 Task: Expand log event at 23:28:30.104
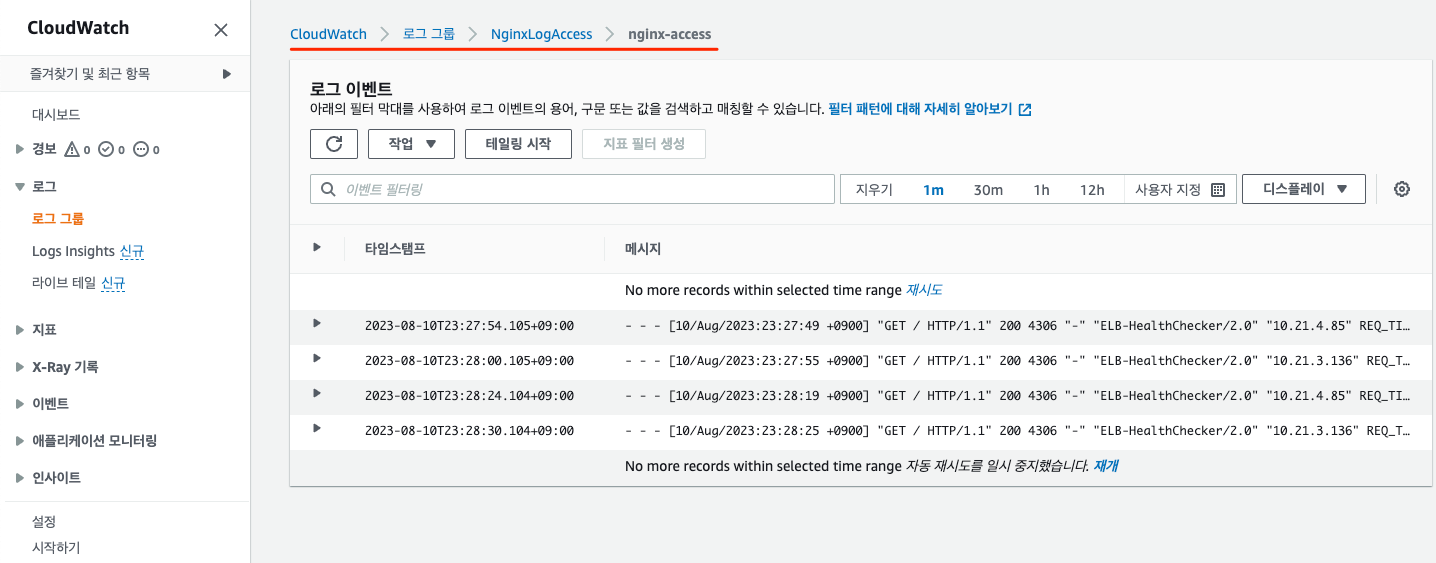pos(317,428)
